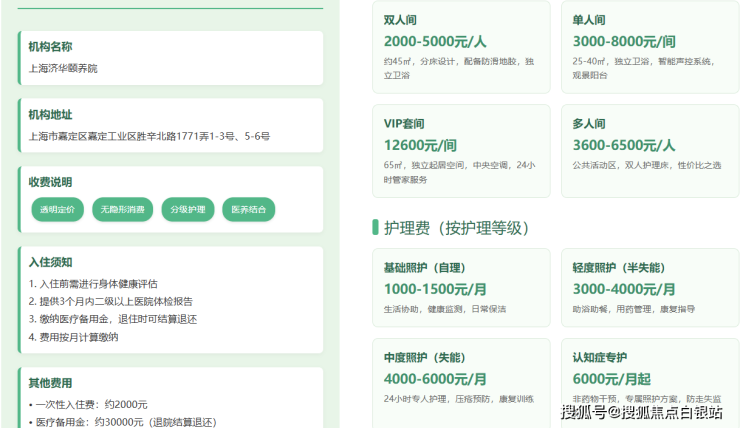Screen dimensions: 740x428
Task: Select rule 缴纳医疗备用金，退住时可结算退还
Action: [x=118, y=319]
